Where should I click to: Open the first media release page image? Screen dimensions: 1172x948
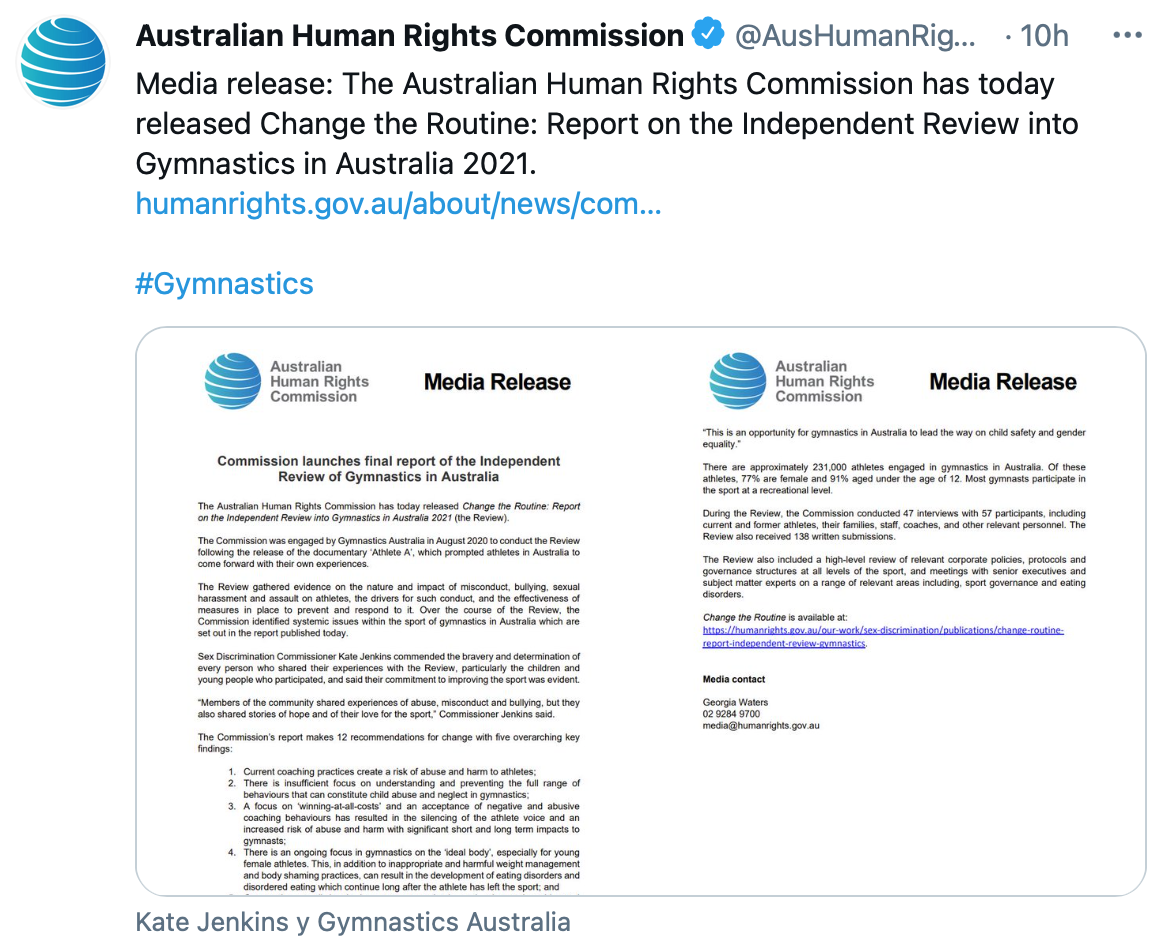click(388, 611)
